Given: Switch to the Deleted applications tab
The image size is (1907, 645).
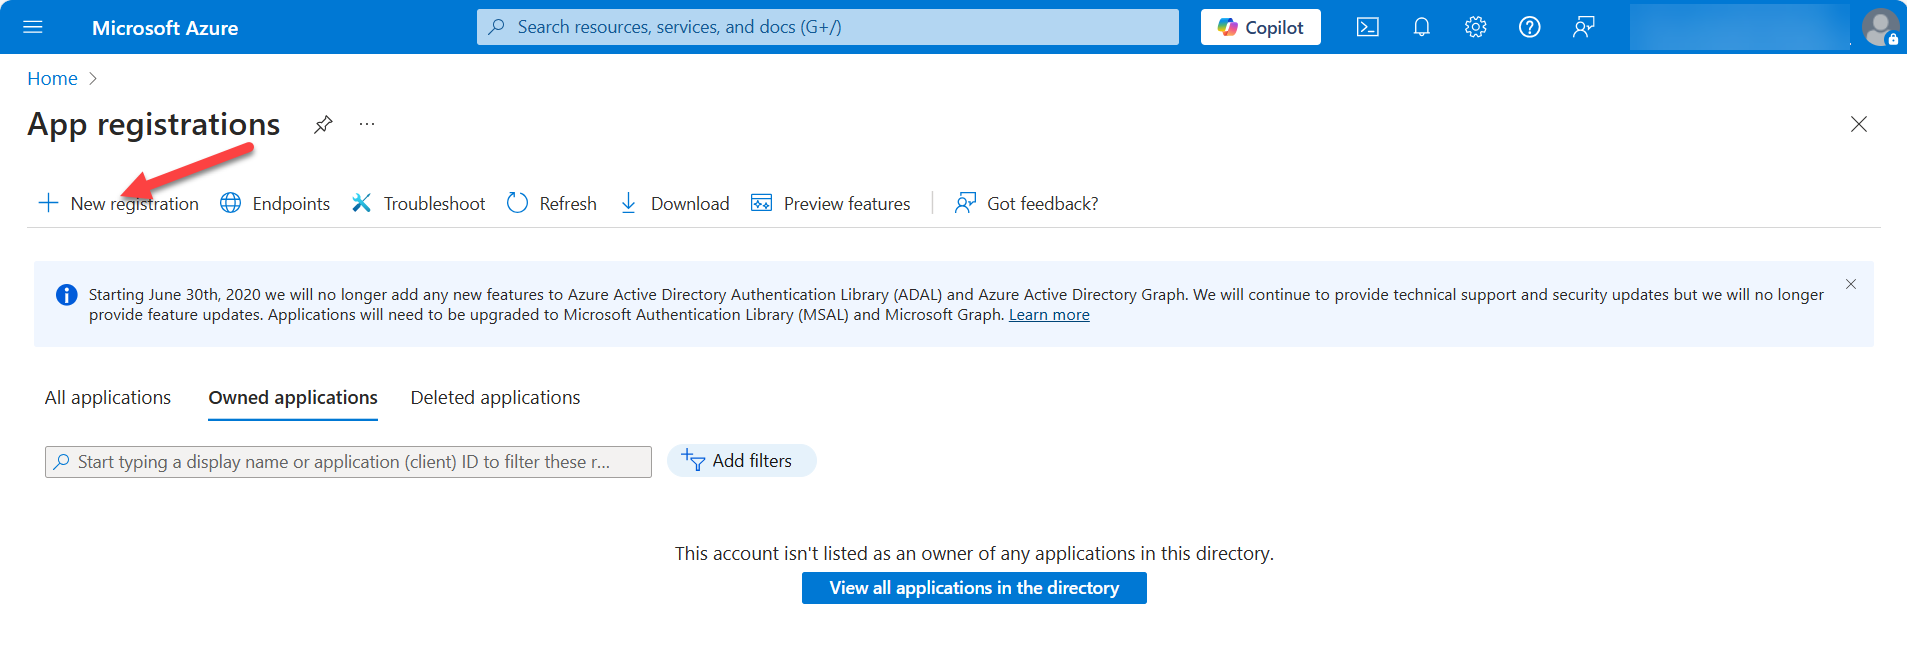Looking at the screenshot, I should point(495,398).
